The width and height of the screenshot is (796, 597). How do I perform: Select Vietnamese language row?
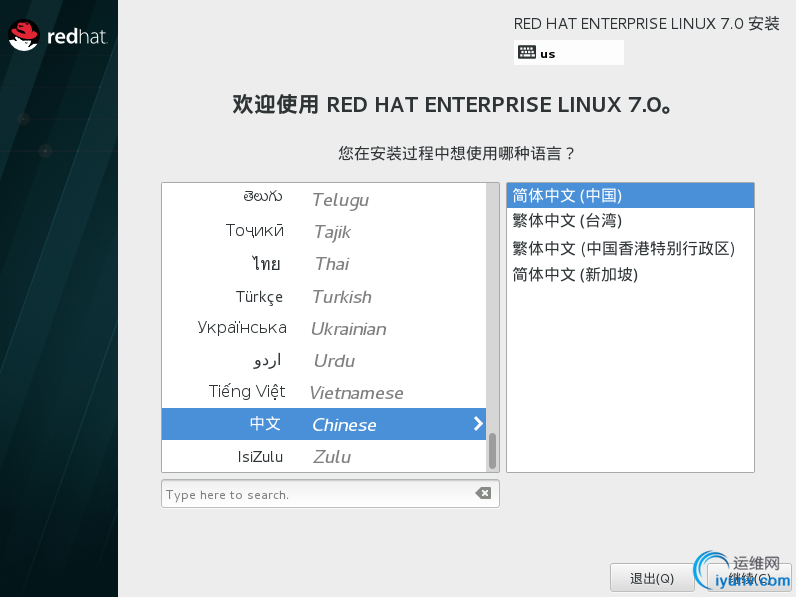pyautogui.click(x=324, y=392)
